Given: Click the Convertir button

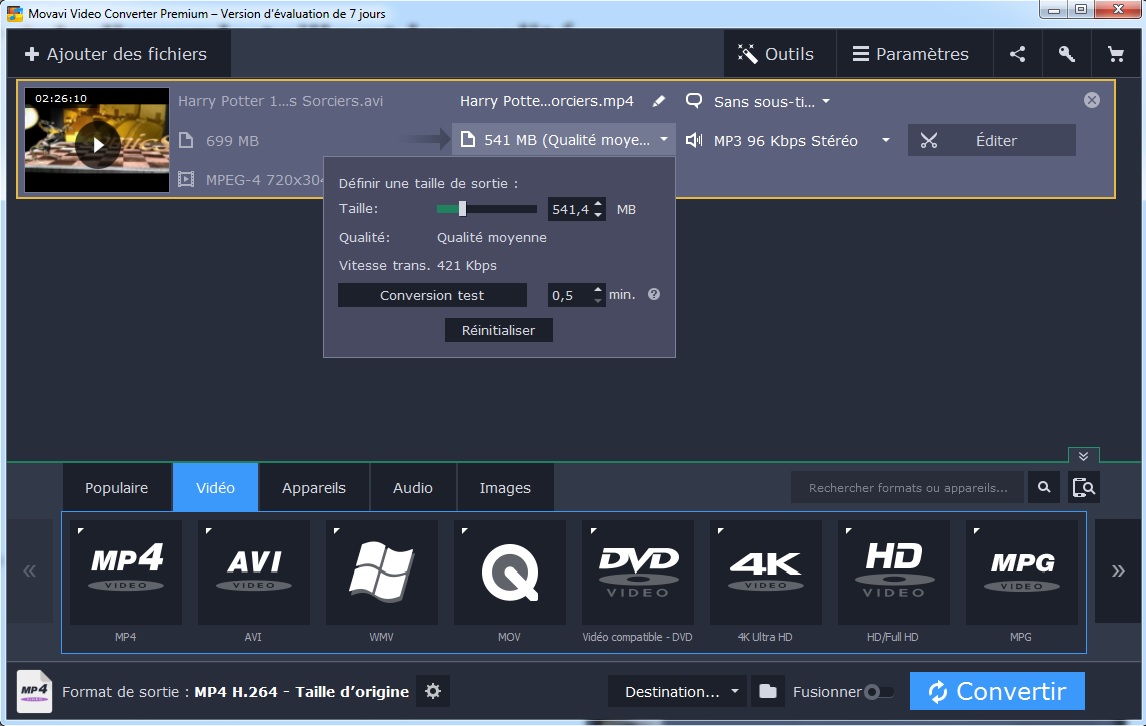Looking at the screenshot, I should tap(997, 691).
